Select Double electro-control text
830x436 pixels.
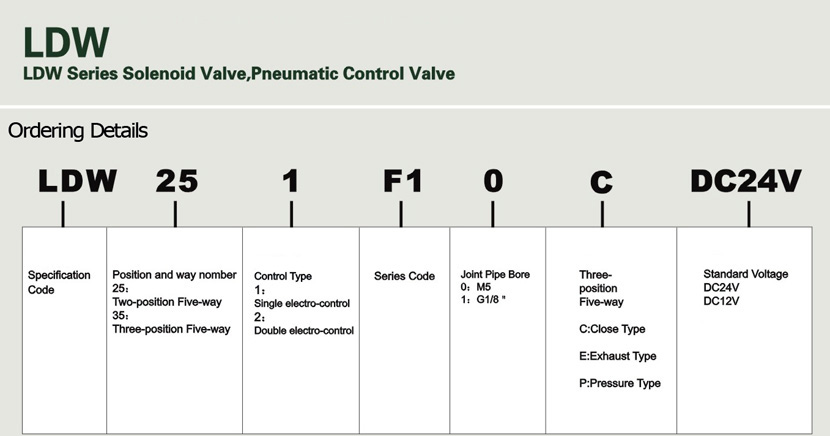tap(304, 331)
